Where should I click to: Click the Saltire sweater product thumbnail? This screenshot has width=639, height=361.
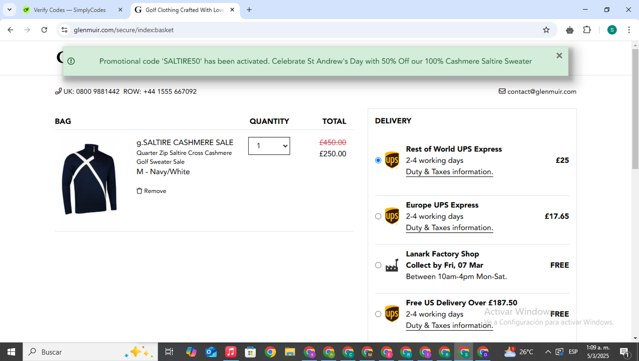coord(89,179)
